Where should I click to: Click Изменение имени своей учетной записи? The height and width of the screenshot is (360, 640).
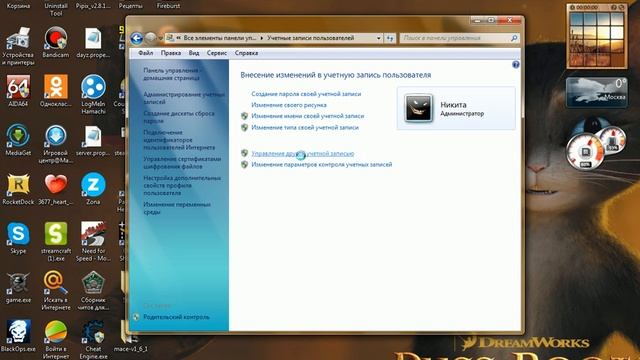point(307,116)
